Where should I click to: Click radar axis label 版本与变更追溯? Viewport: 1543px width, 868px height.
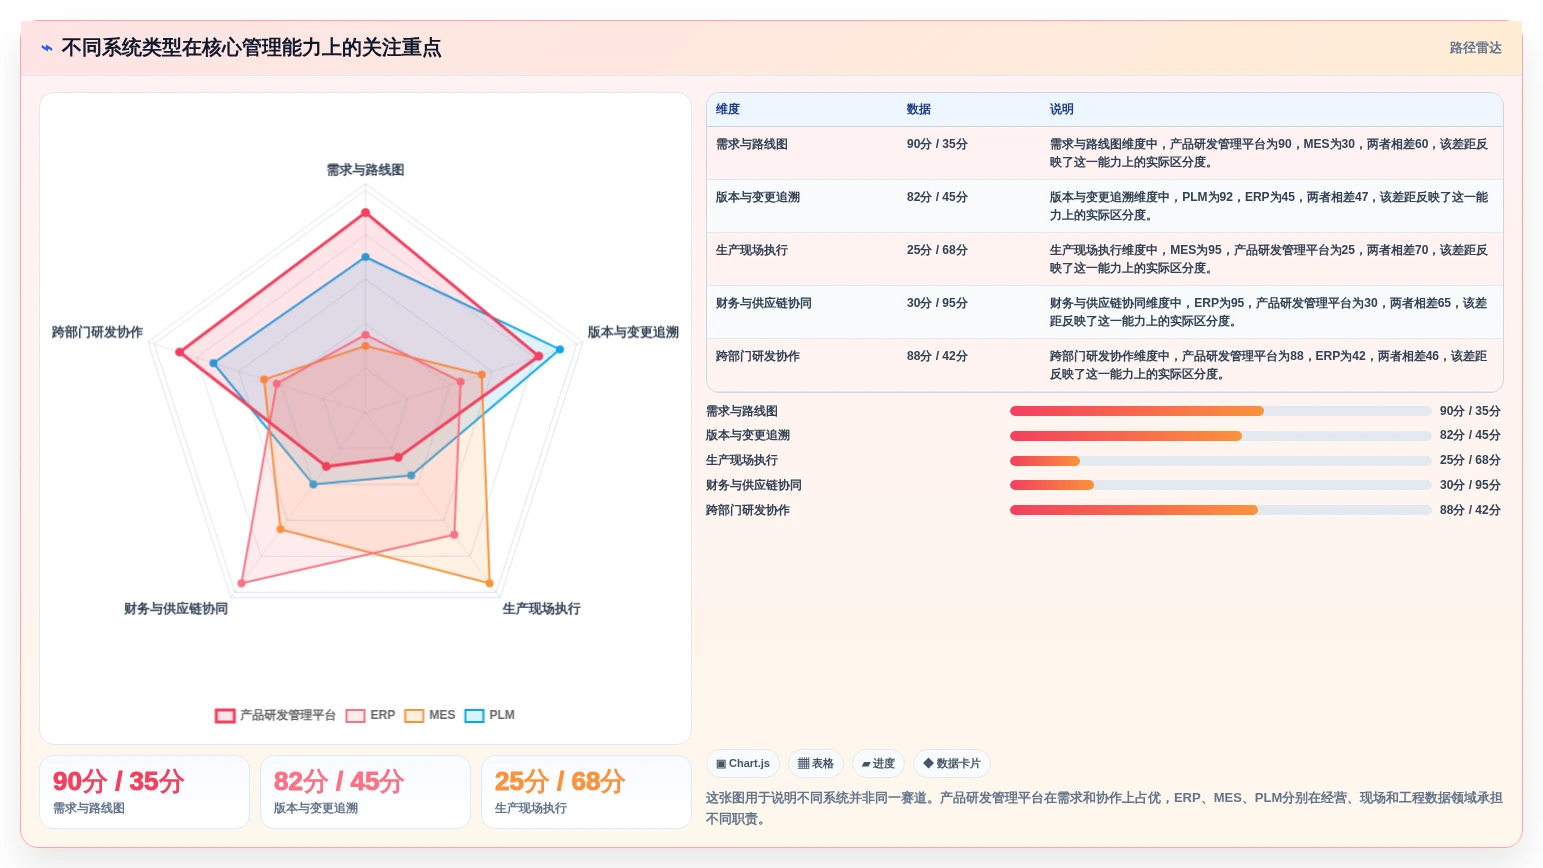coord(633,332)
